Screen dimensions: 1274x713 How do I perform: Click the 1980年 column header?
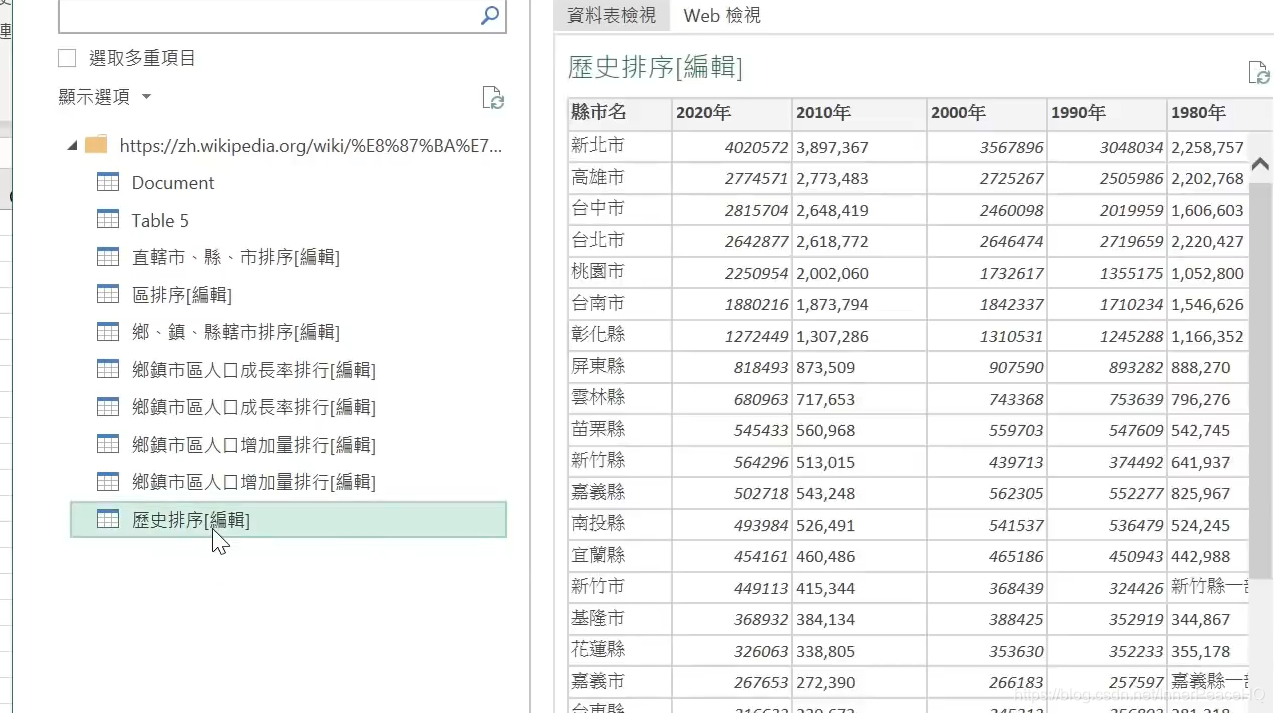pyautogui.click(x=1207, y=113)
